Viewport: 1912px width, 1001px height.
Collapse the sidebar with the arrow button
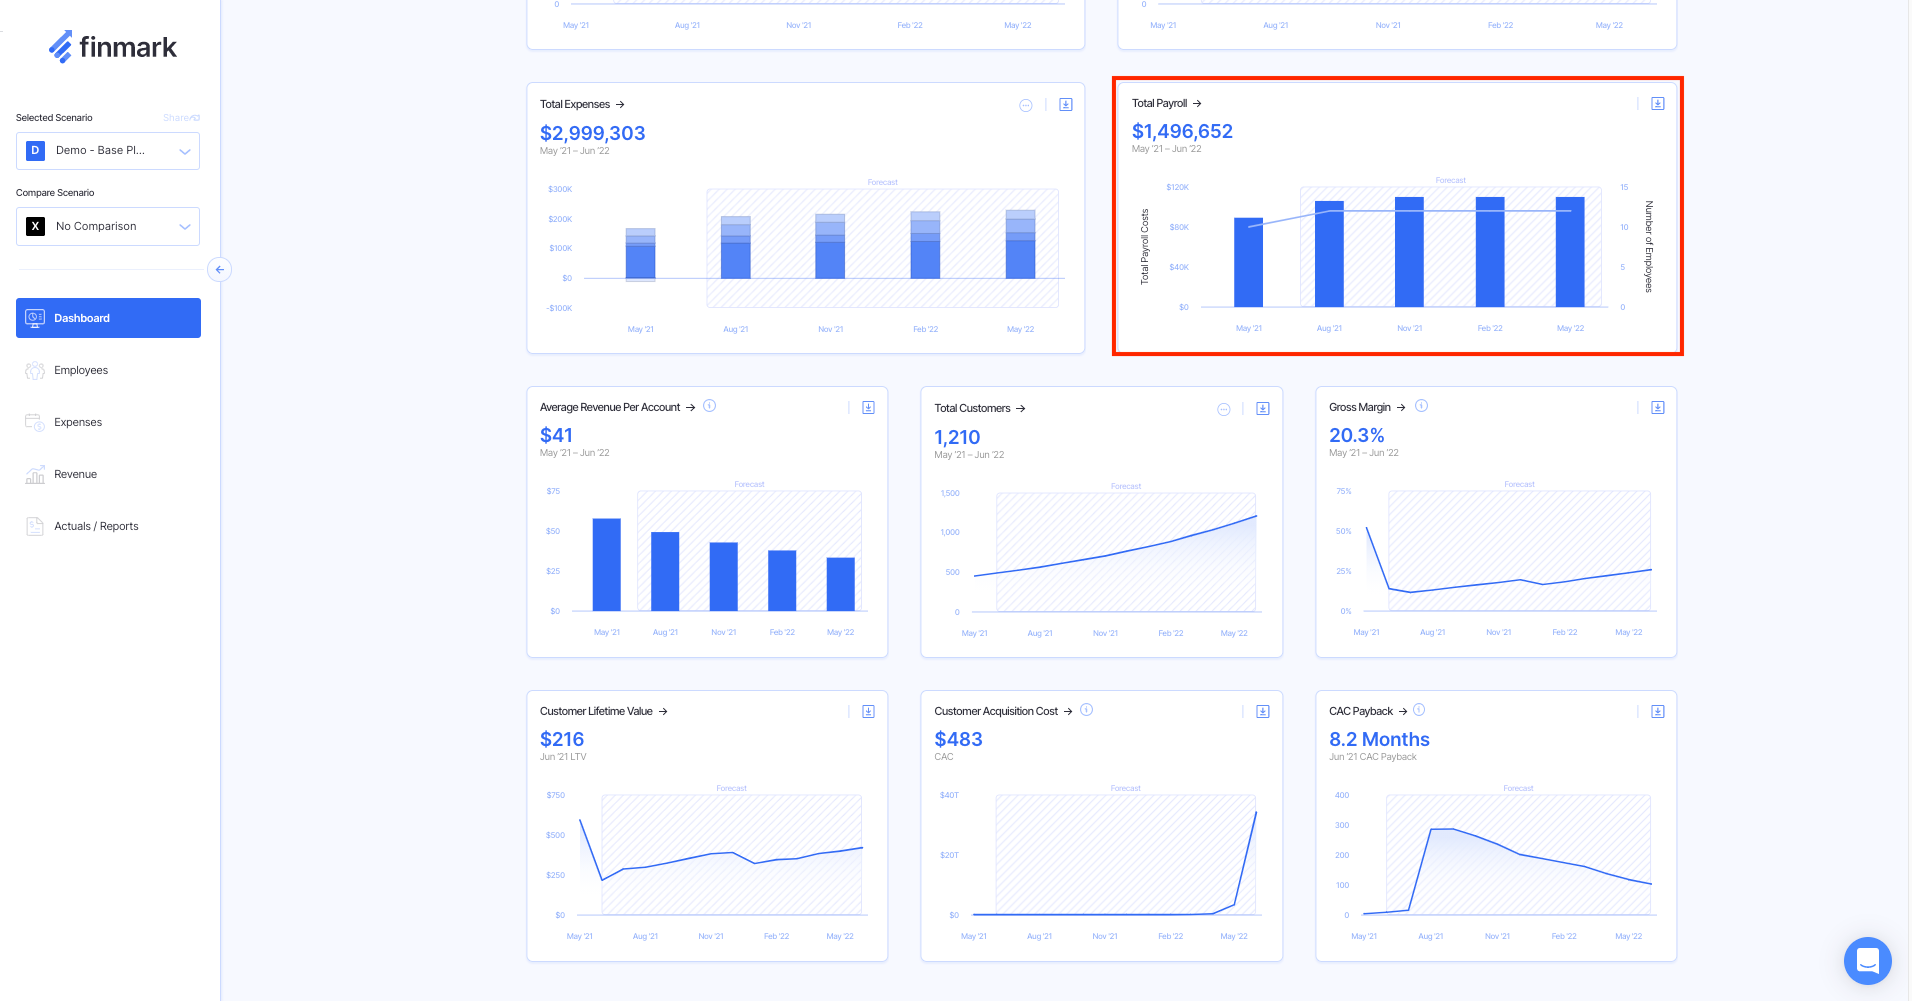click(219, 269)
